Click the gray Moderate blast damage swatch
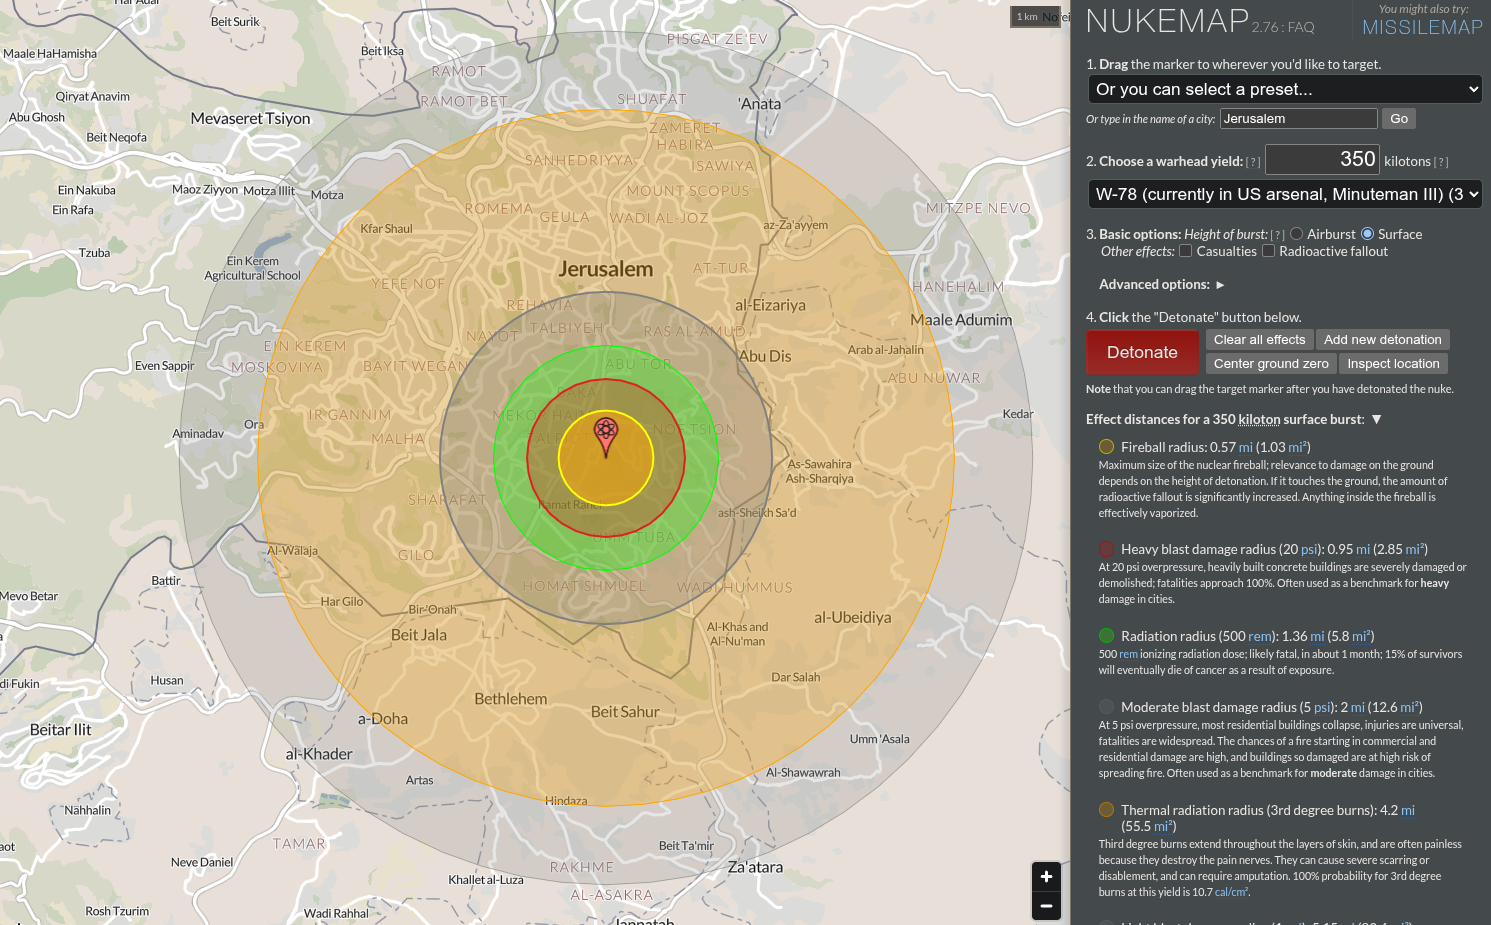 (1107, 707)
